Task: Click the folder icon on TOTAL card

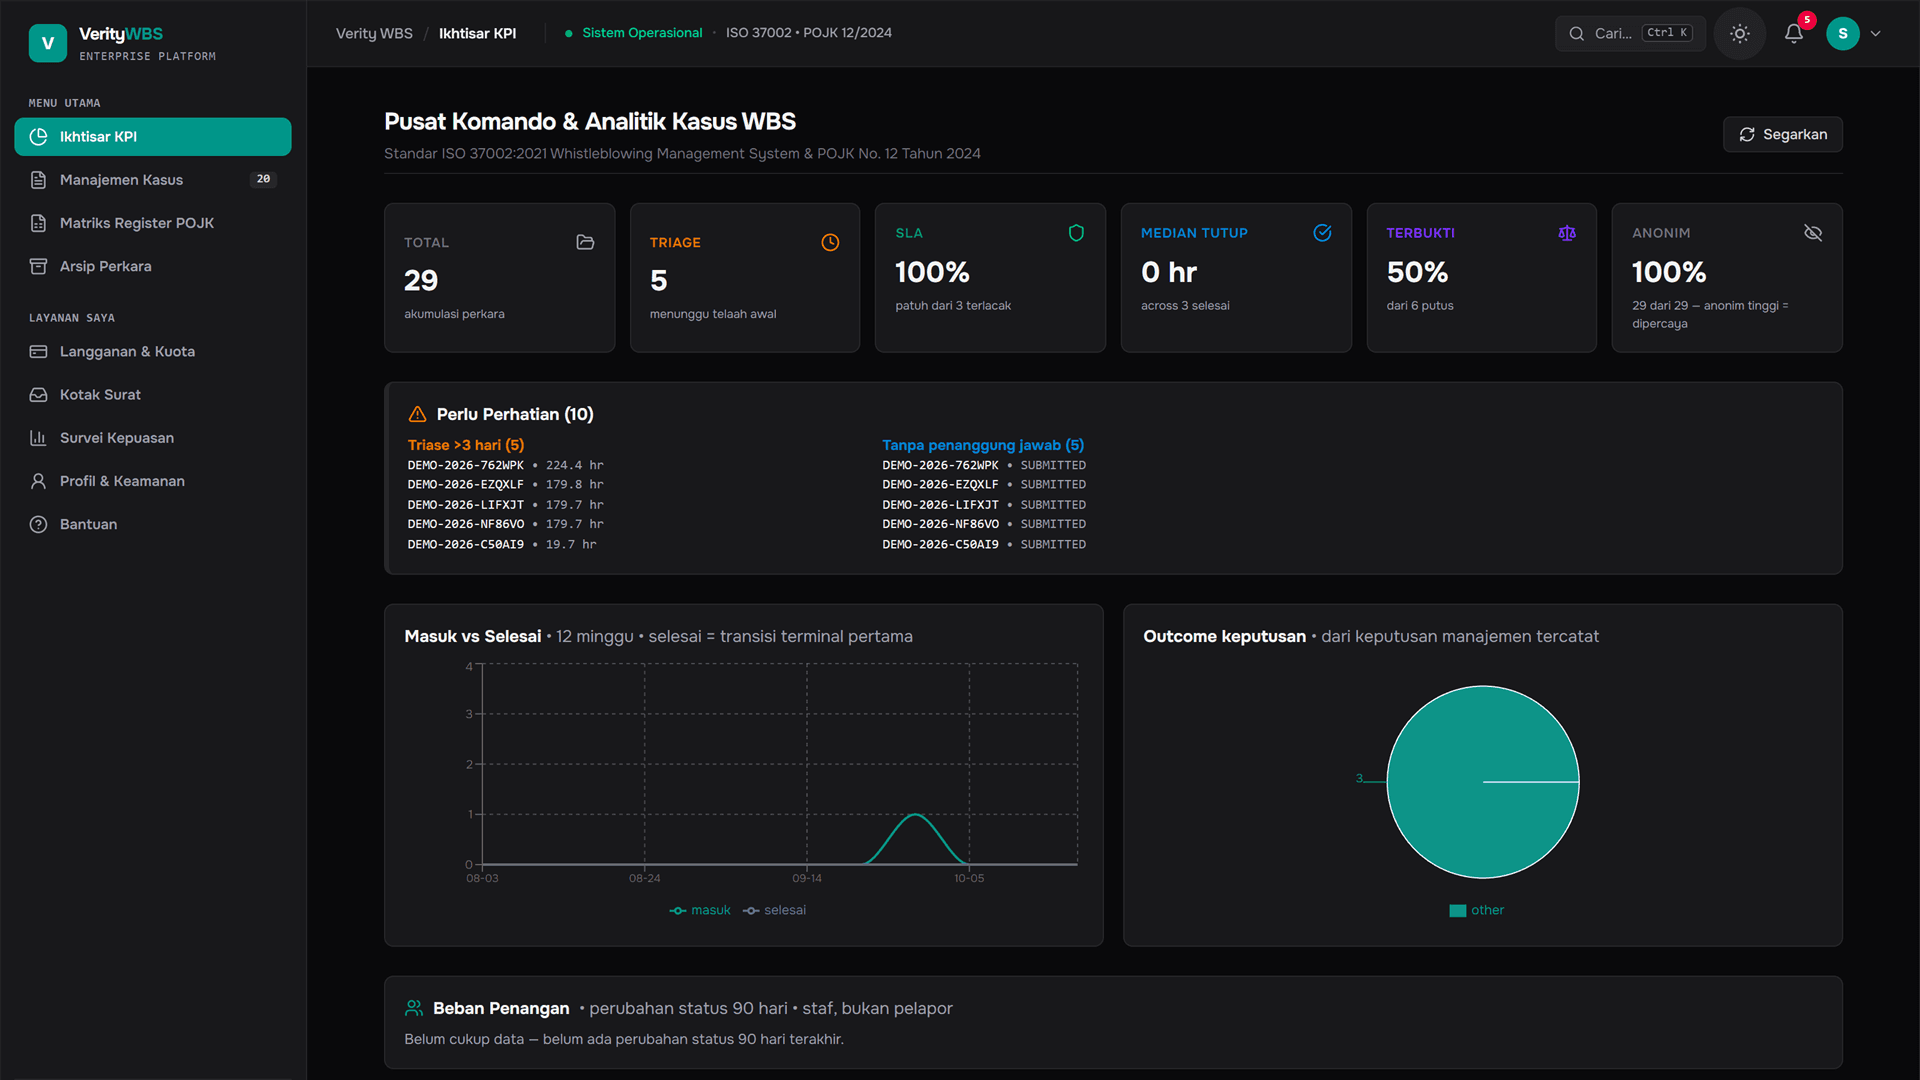Action: coord(585,242)
